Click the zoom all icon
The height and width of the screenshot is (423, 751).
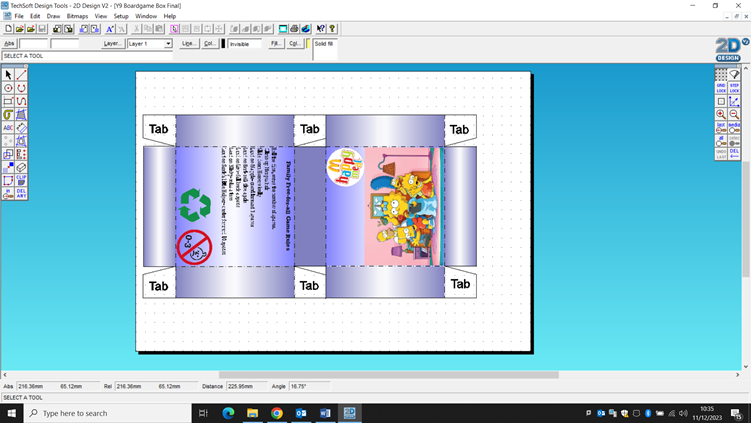click(x=721, y=141)
